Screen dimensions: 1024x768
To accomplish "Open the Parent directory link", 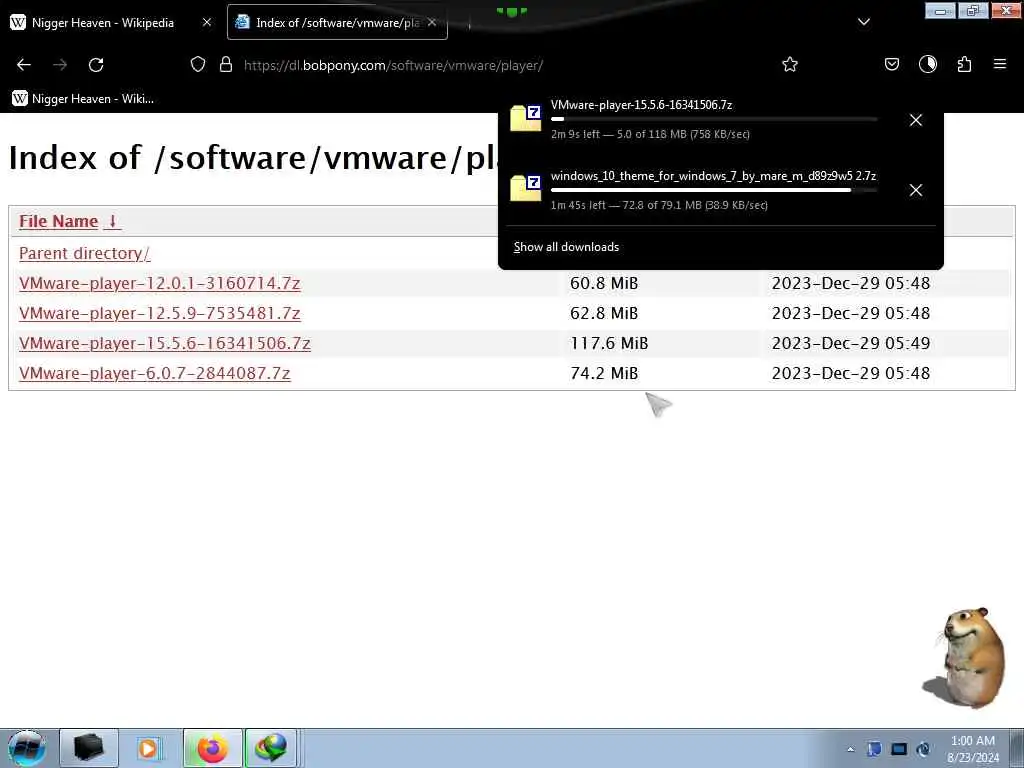I will click(x=84, y=253).
